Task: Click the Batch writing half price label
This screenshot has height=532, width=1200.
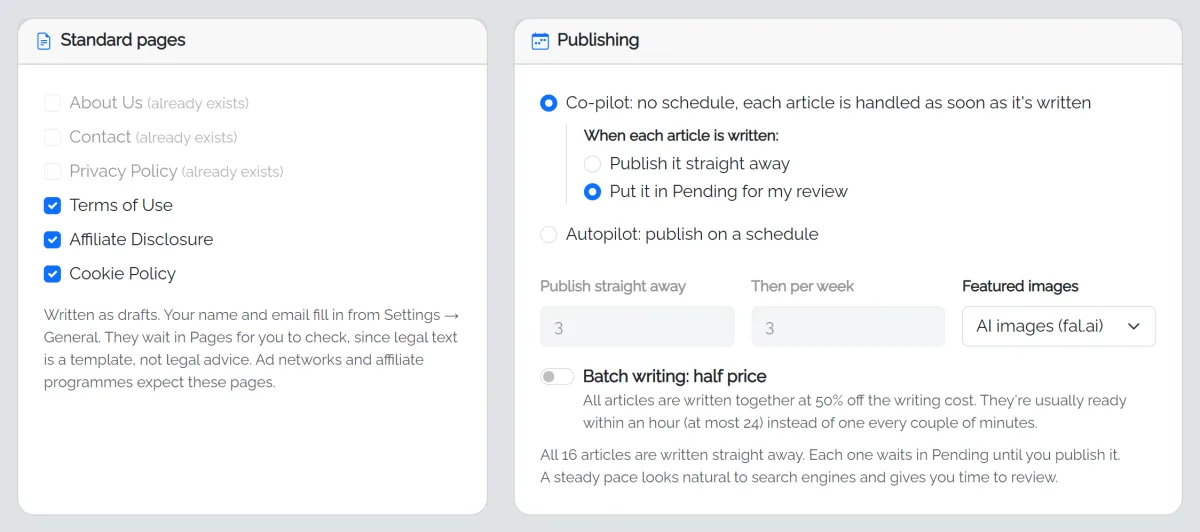Action: 675,377
